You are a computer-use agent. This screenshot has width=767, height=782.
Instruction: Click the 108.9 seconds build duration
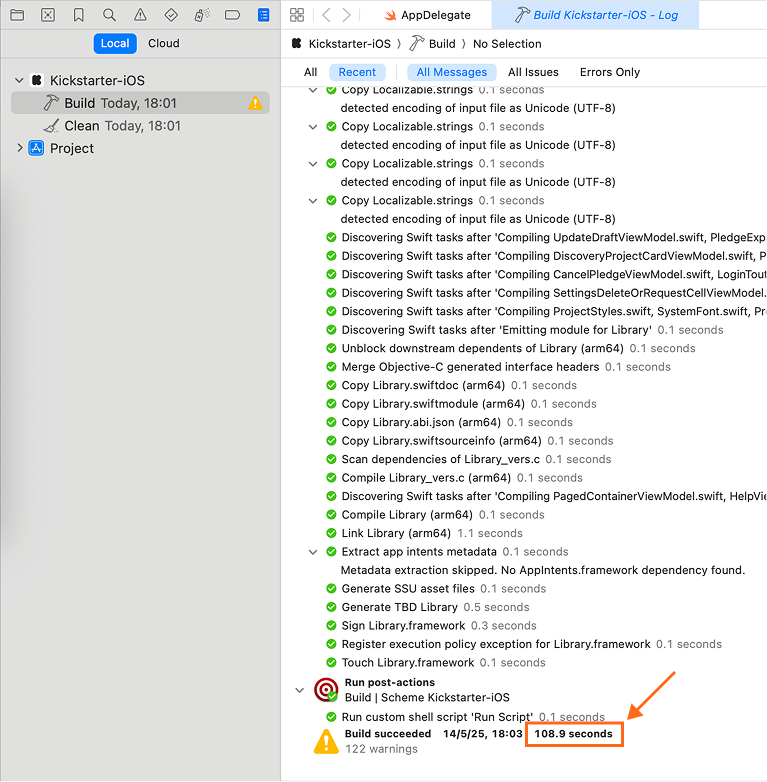coord(574,734)
